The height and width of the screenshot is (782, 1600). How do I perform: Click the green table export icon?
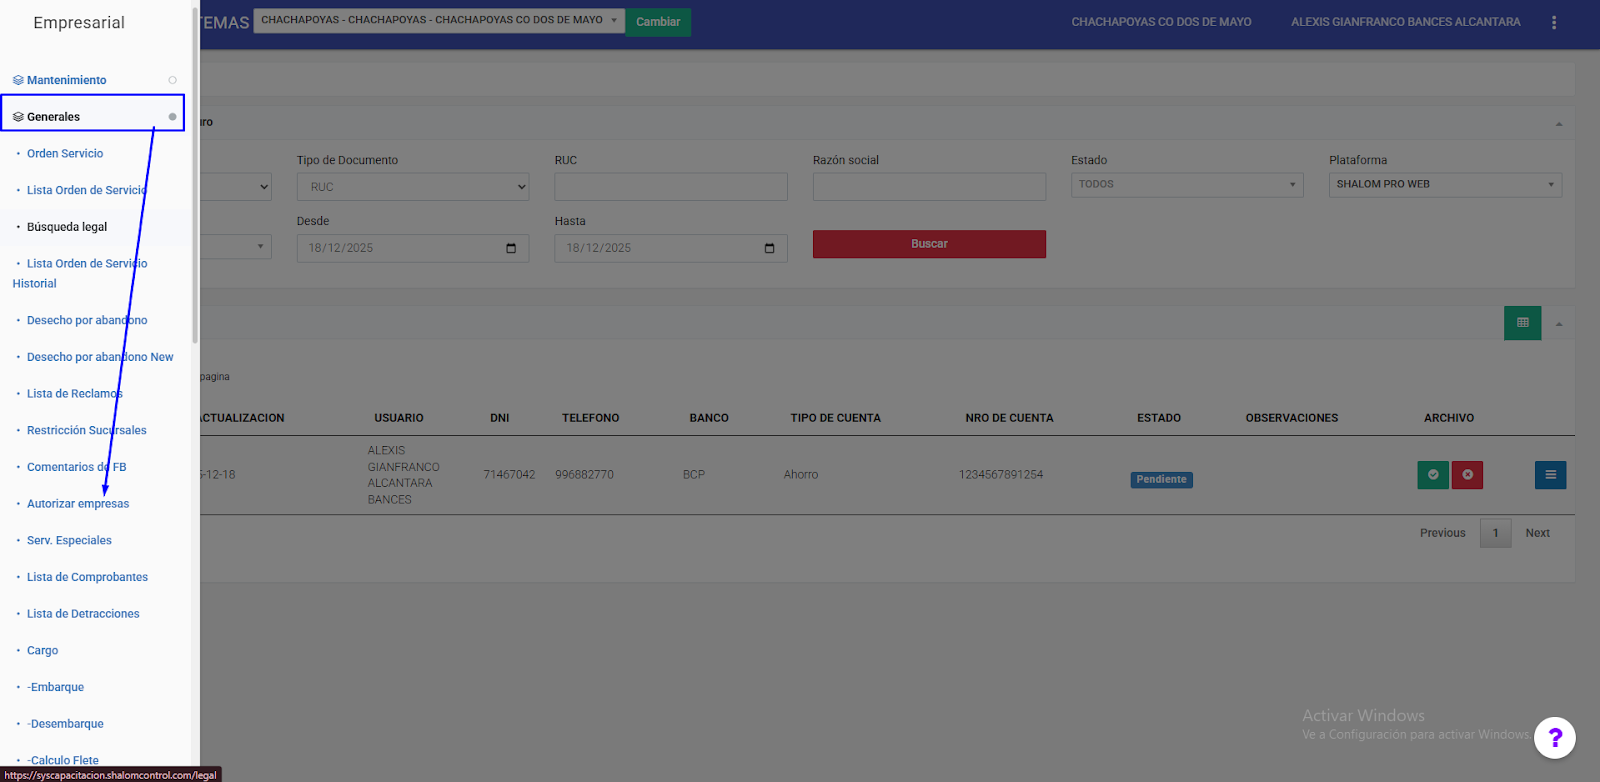[x=1522, y=323]
